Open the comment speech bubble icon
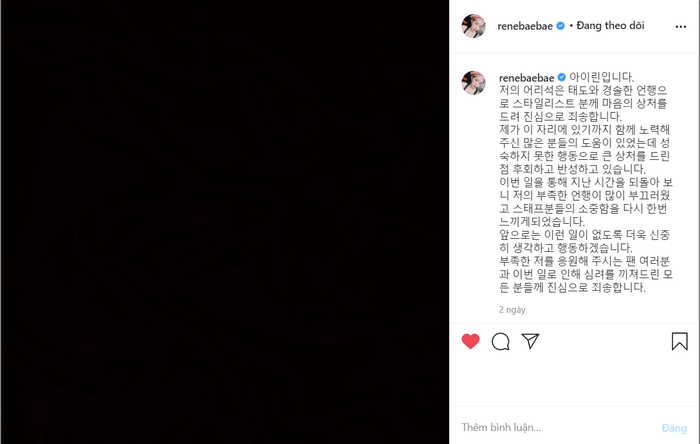Viewport: 700px width, 444px height. point(500,342)
